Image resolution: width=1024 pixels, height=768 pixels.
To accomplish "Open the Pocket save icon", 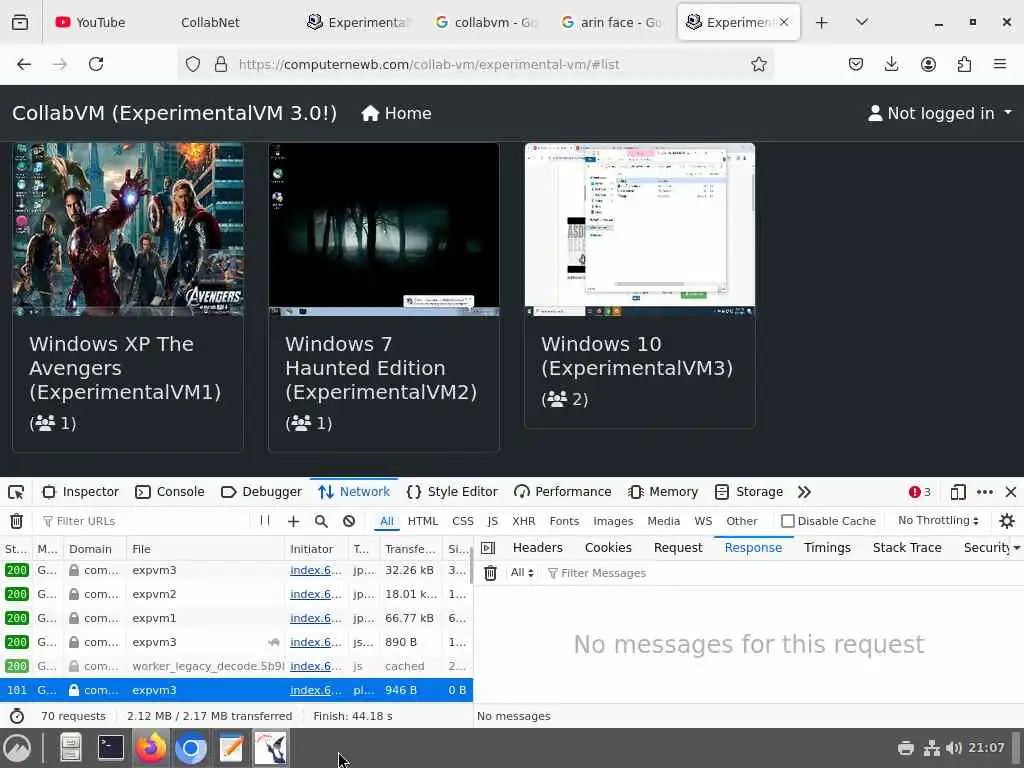I will click(856, 64).
